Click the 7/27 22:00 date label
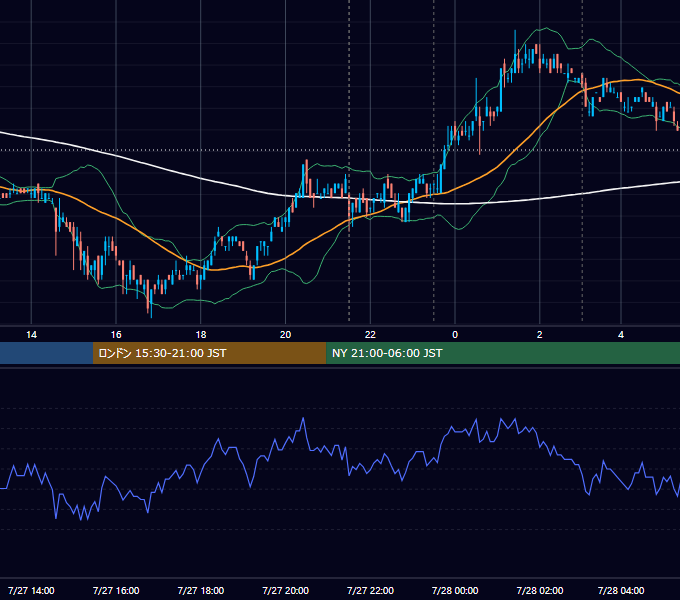 pos(370,590)
